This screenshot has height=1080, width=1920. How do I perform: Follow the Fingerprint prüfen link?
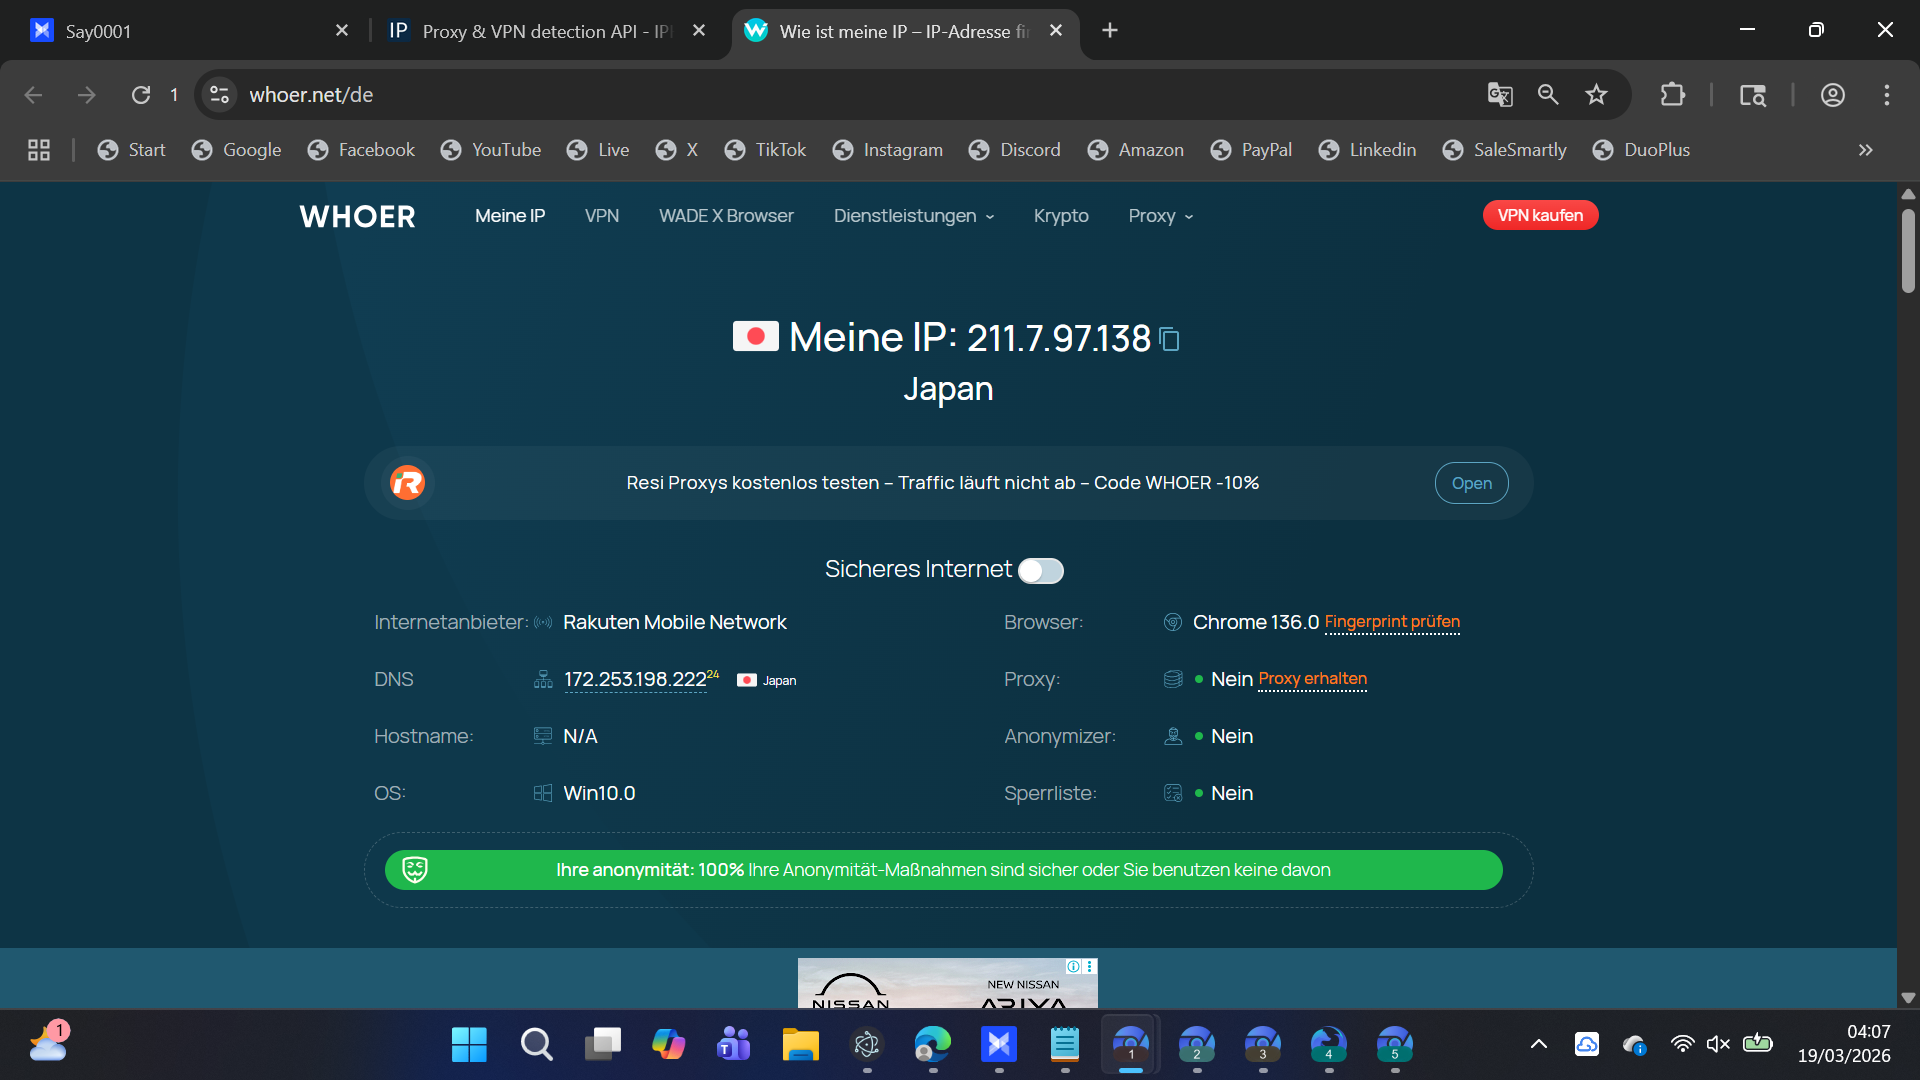tap(1391, 622)
